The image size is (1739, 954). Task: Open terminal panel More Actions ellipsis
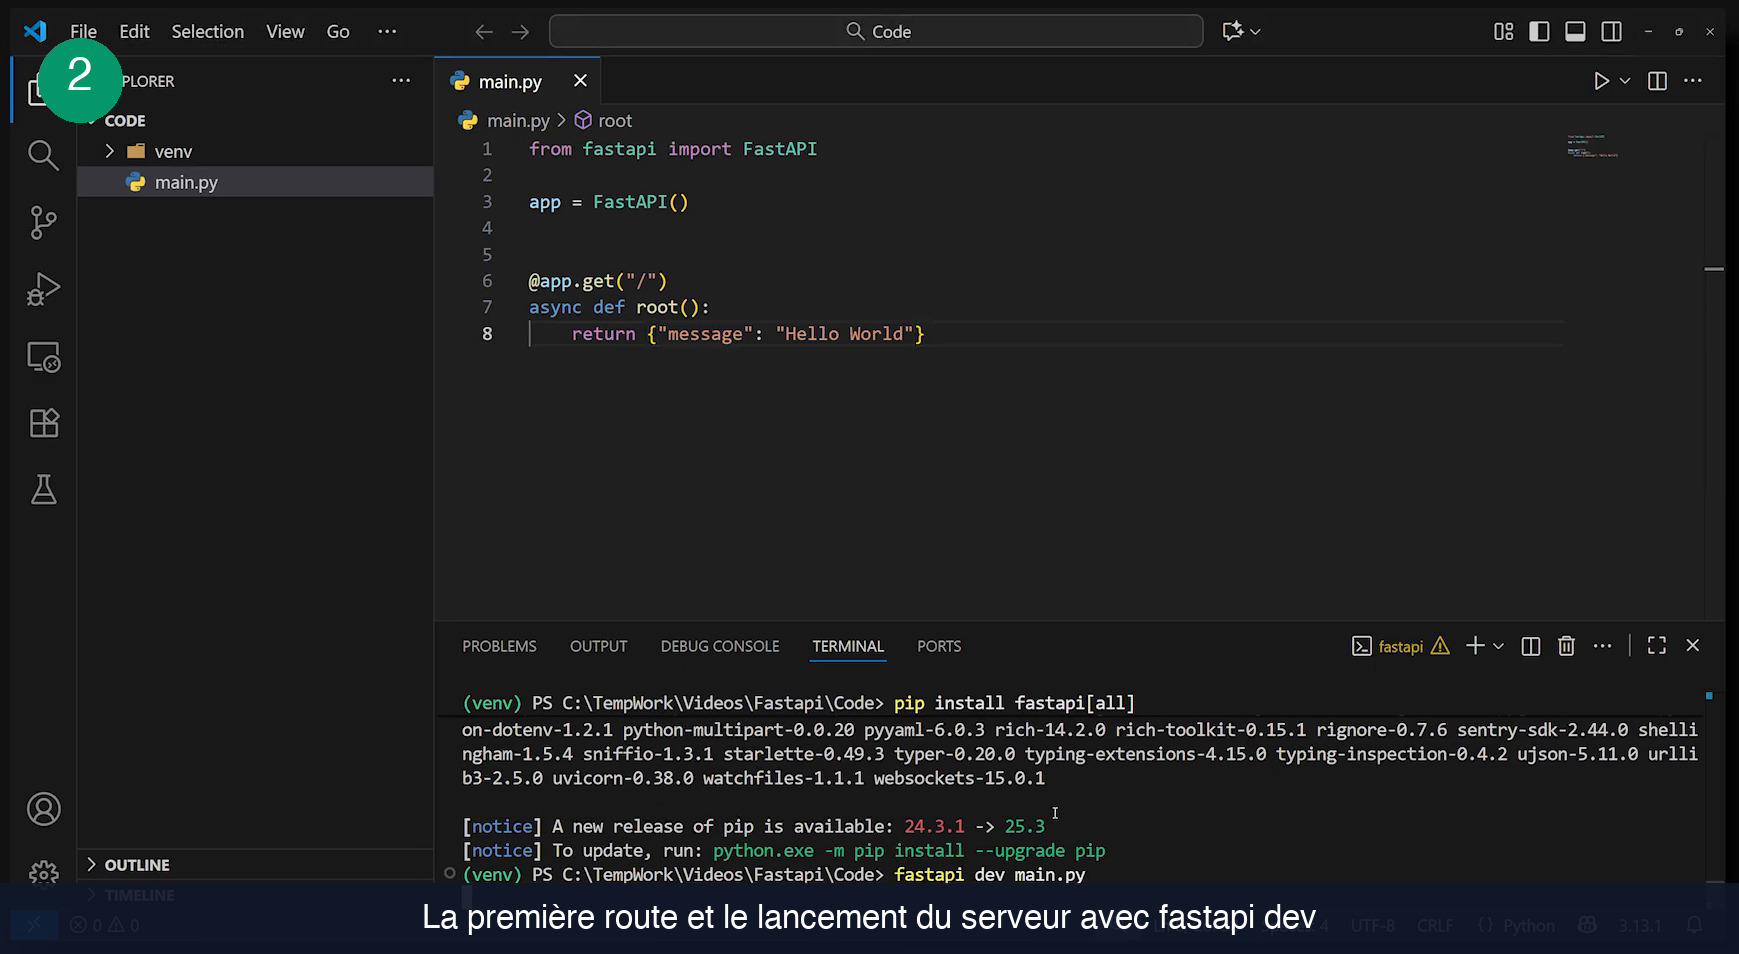click(1602, 646)
